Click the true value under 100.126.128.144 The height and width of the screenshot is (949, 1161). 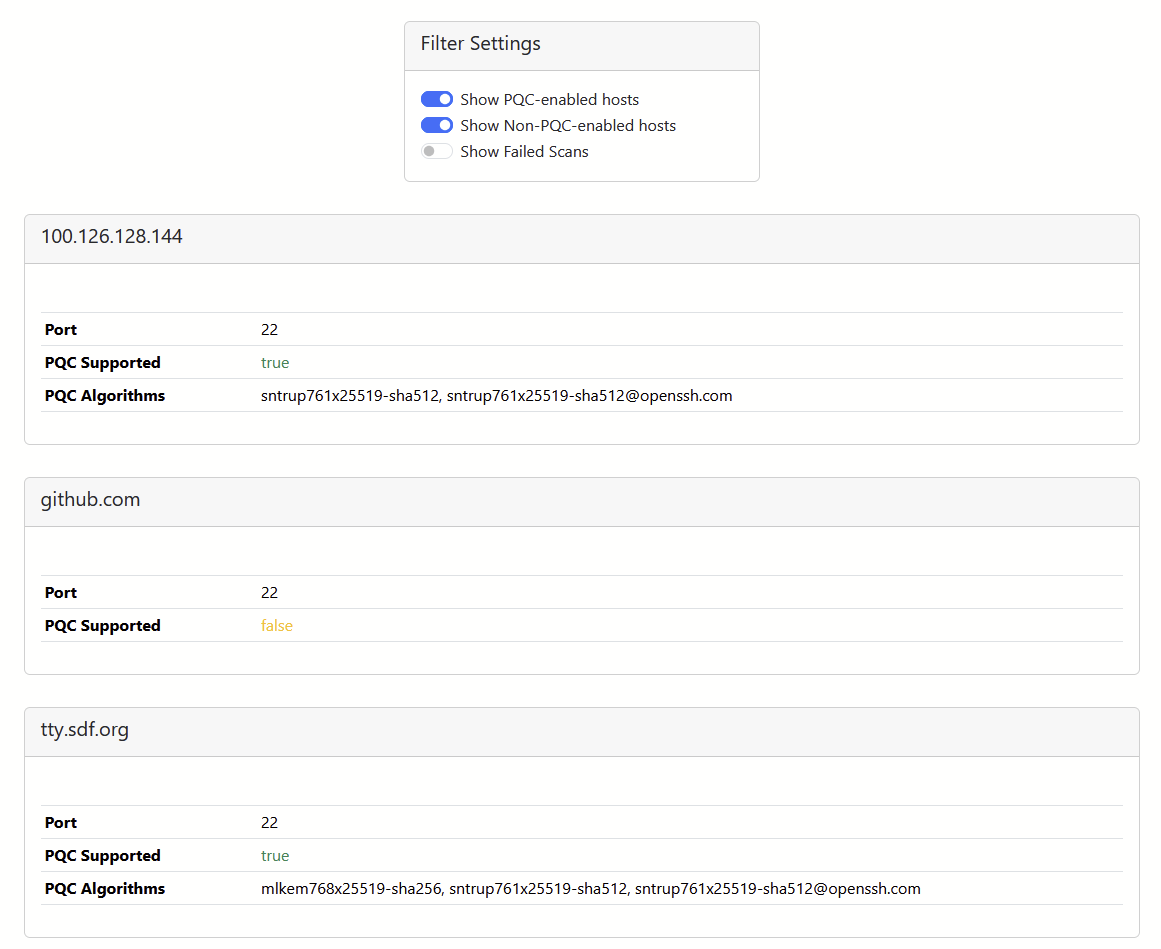click(275, 363)
